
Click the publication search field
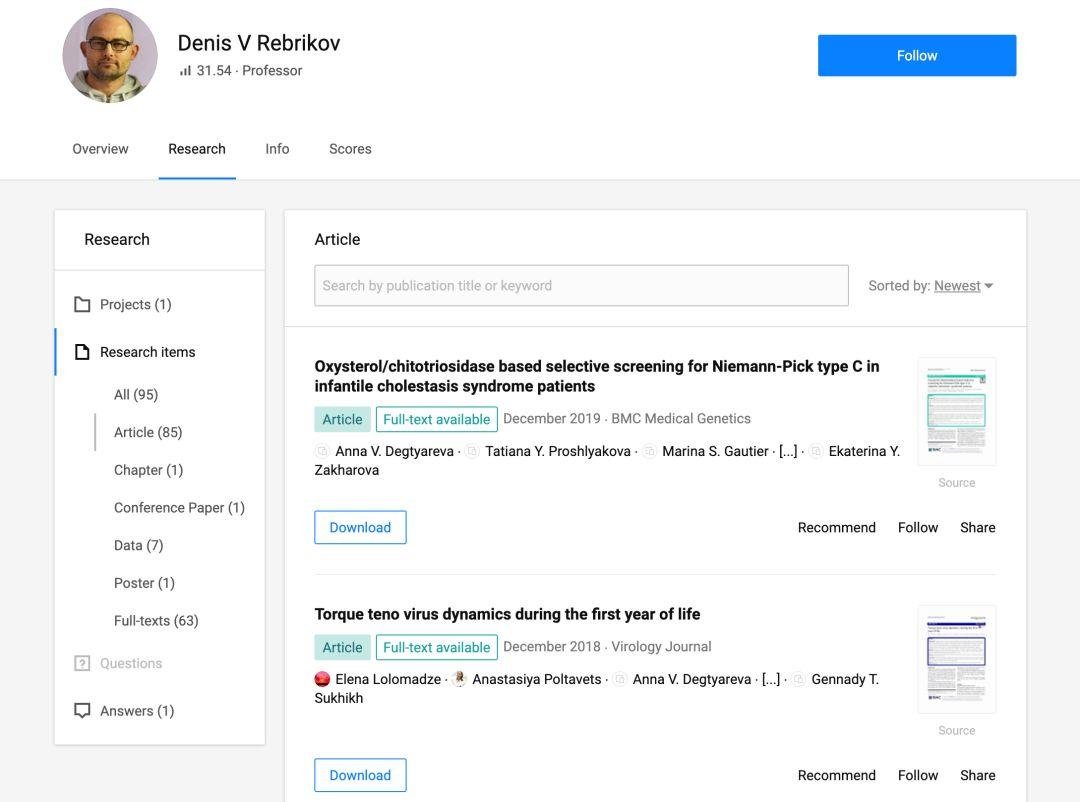point(581,286)
